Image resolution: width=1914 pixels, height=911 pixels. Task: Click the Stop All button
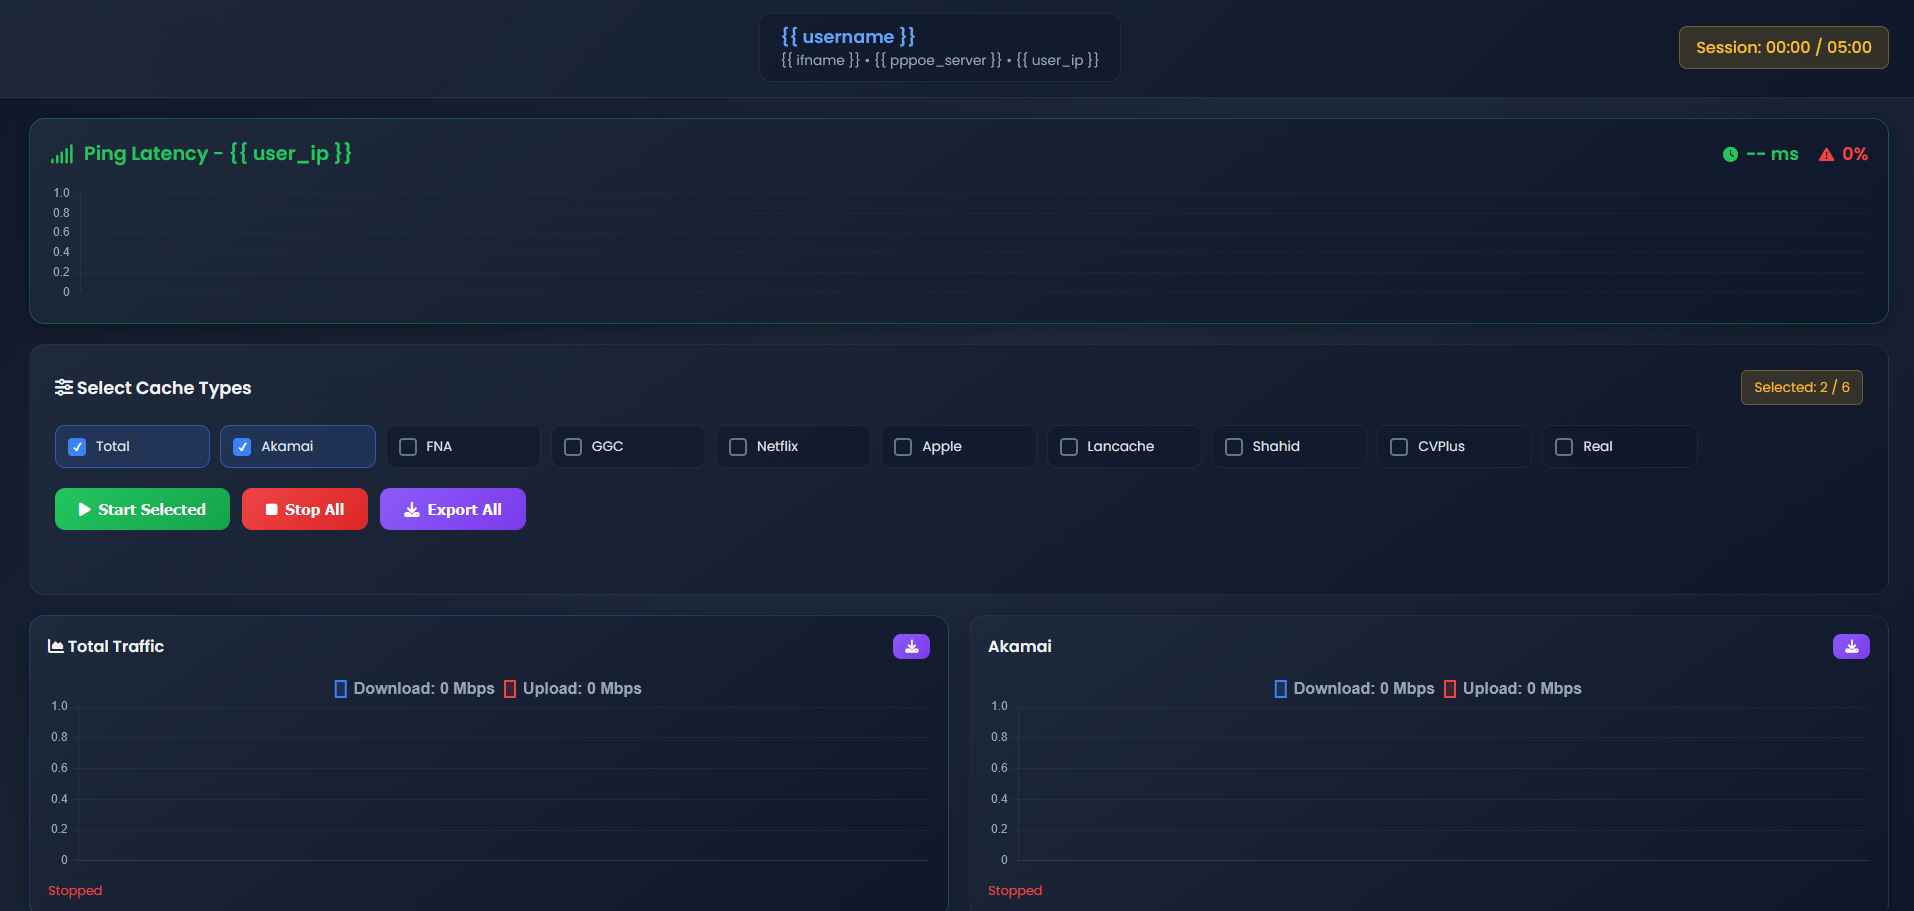coord(304,509)
